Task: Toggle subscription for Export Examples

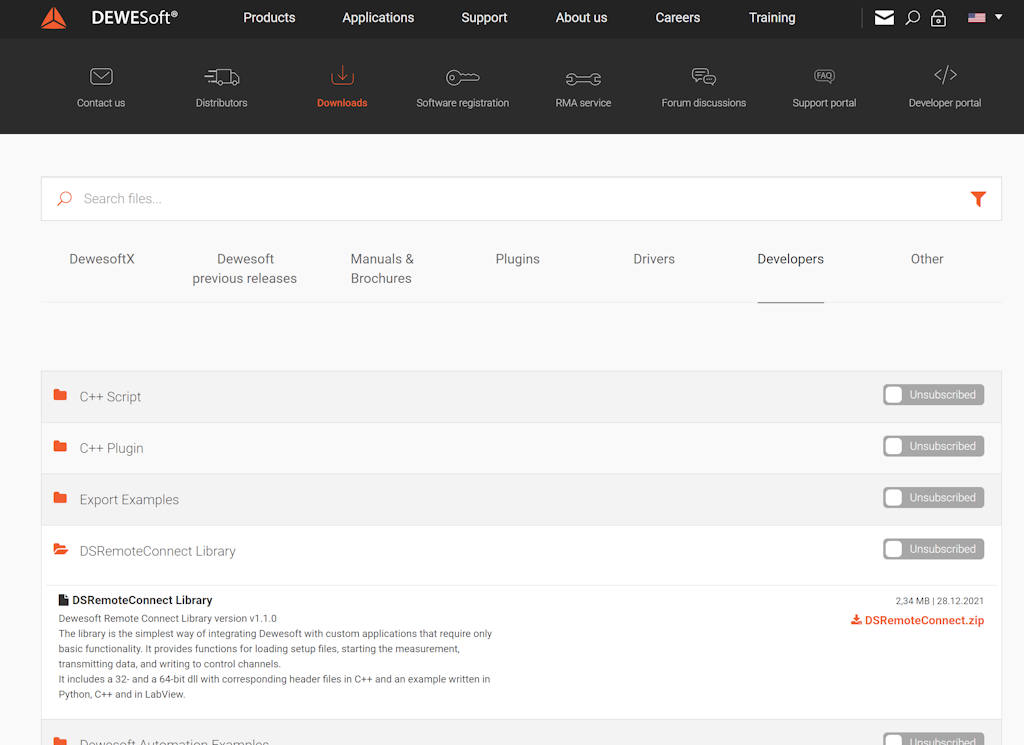Action: pyautogui.click(x=933, y=498)
